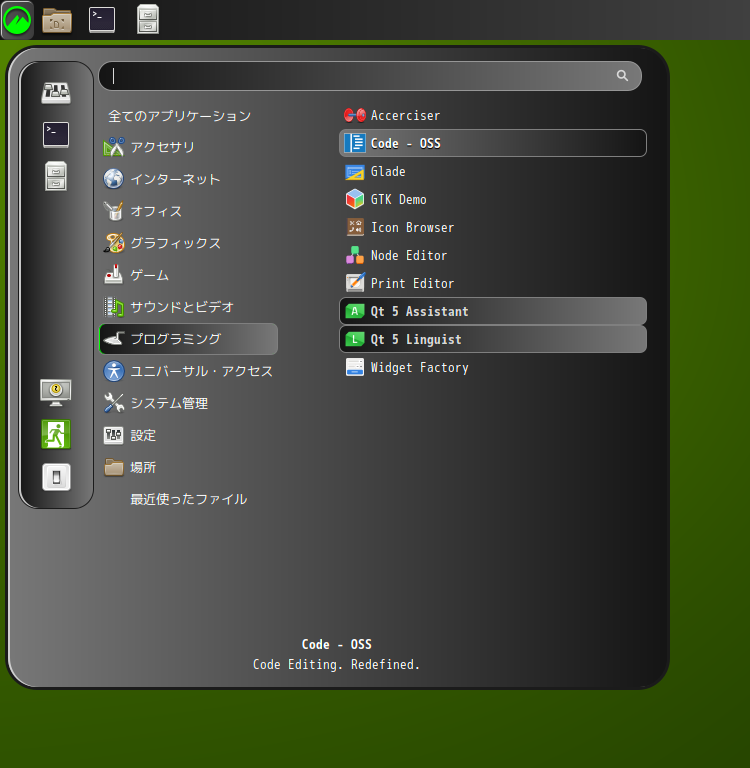Launch Glade application

click(493, 171)
